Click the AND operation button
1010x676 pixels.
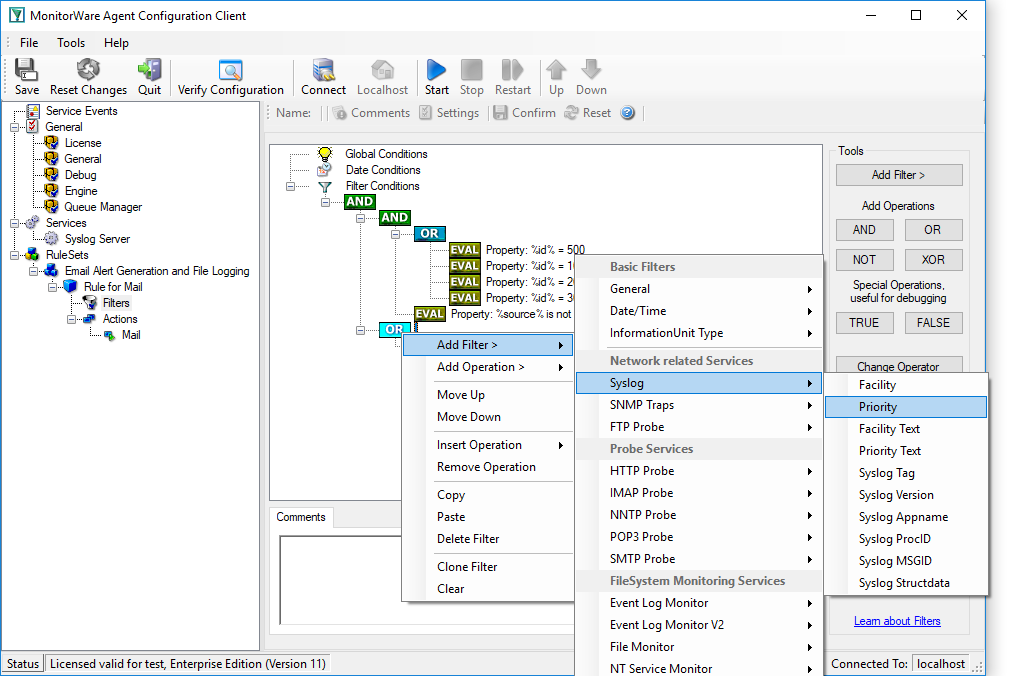click(864, 229)
